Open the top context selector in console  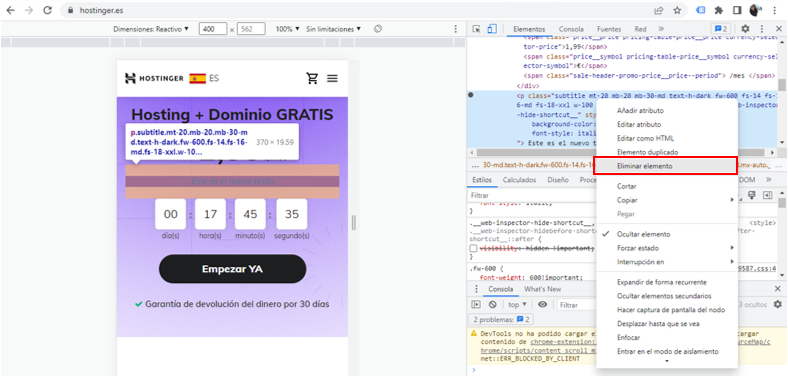click(517, 305)
